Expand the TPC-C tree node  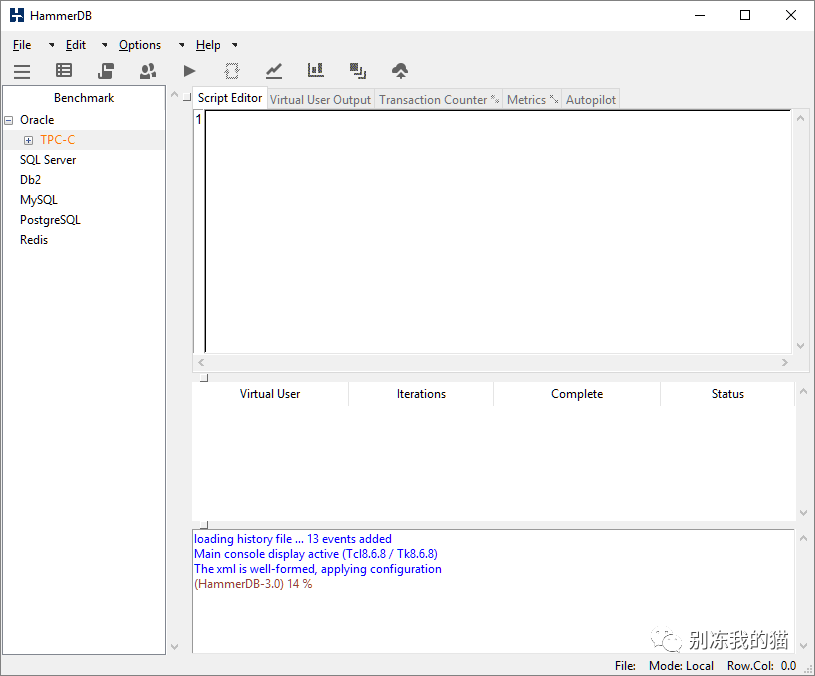(28, 140)
